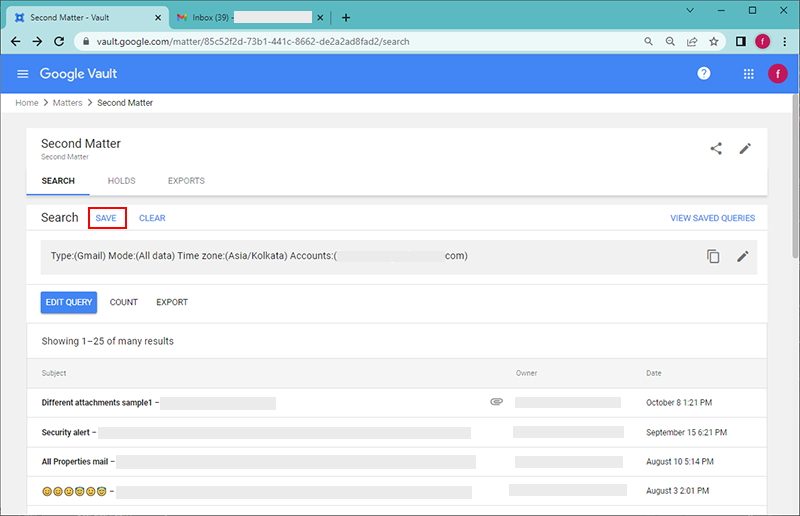Click the date October 8 1:21 PM

coord(679,403)
